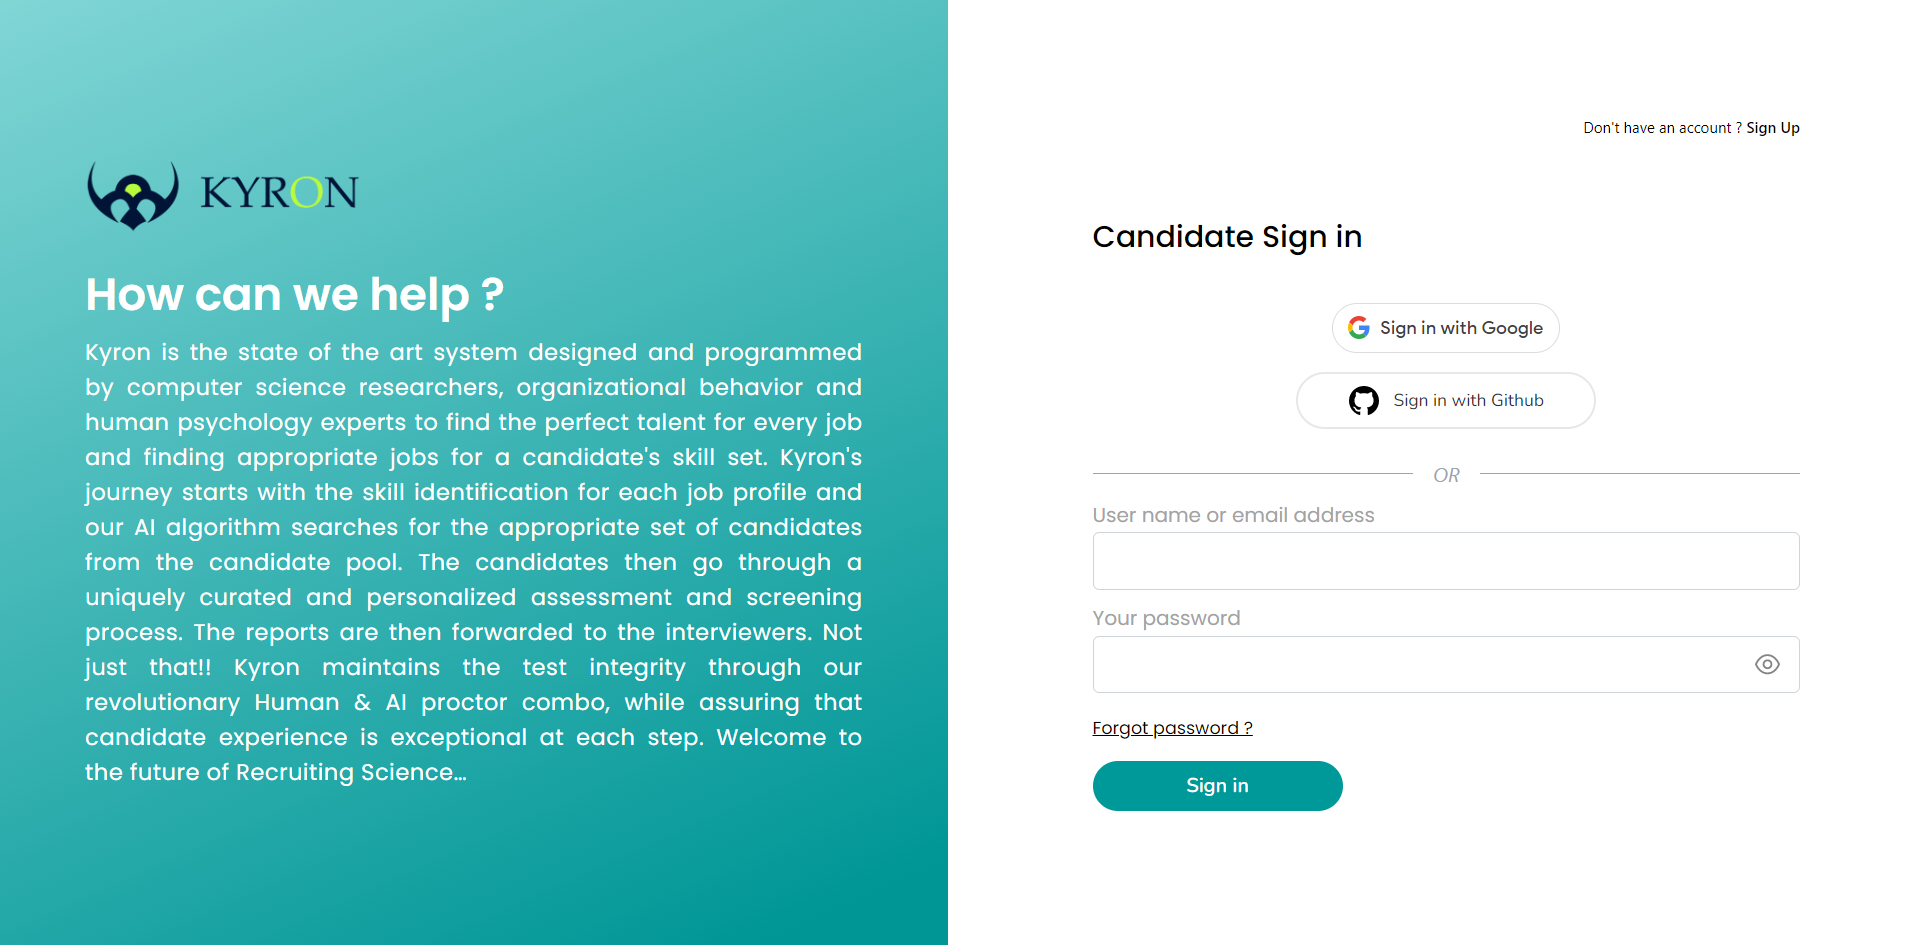Focus the password input field
This screenshot has height=945, width=1916.
[1420, 665]
